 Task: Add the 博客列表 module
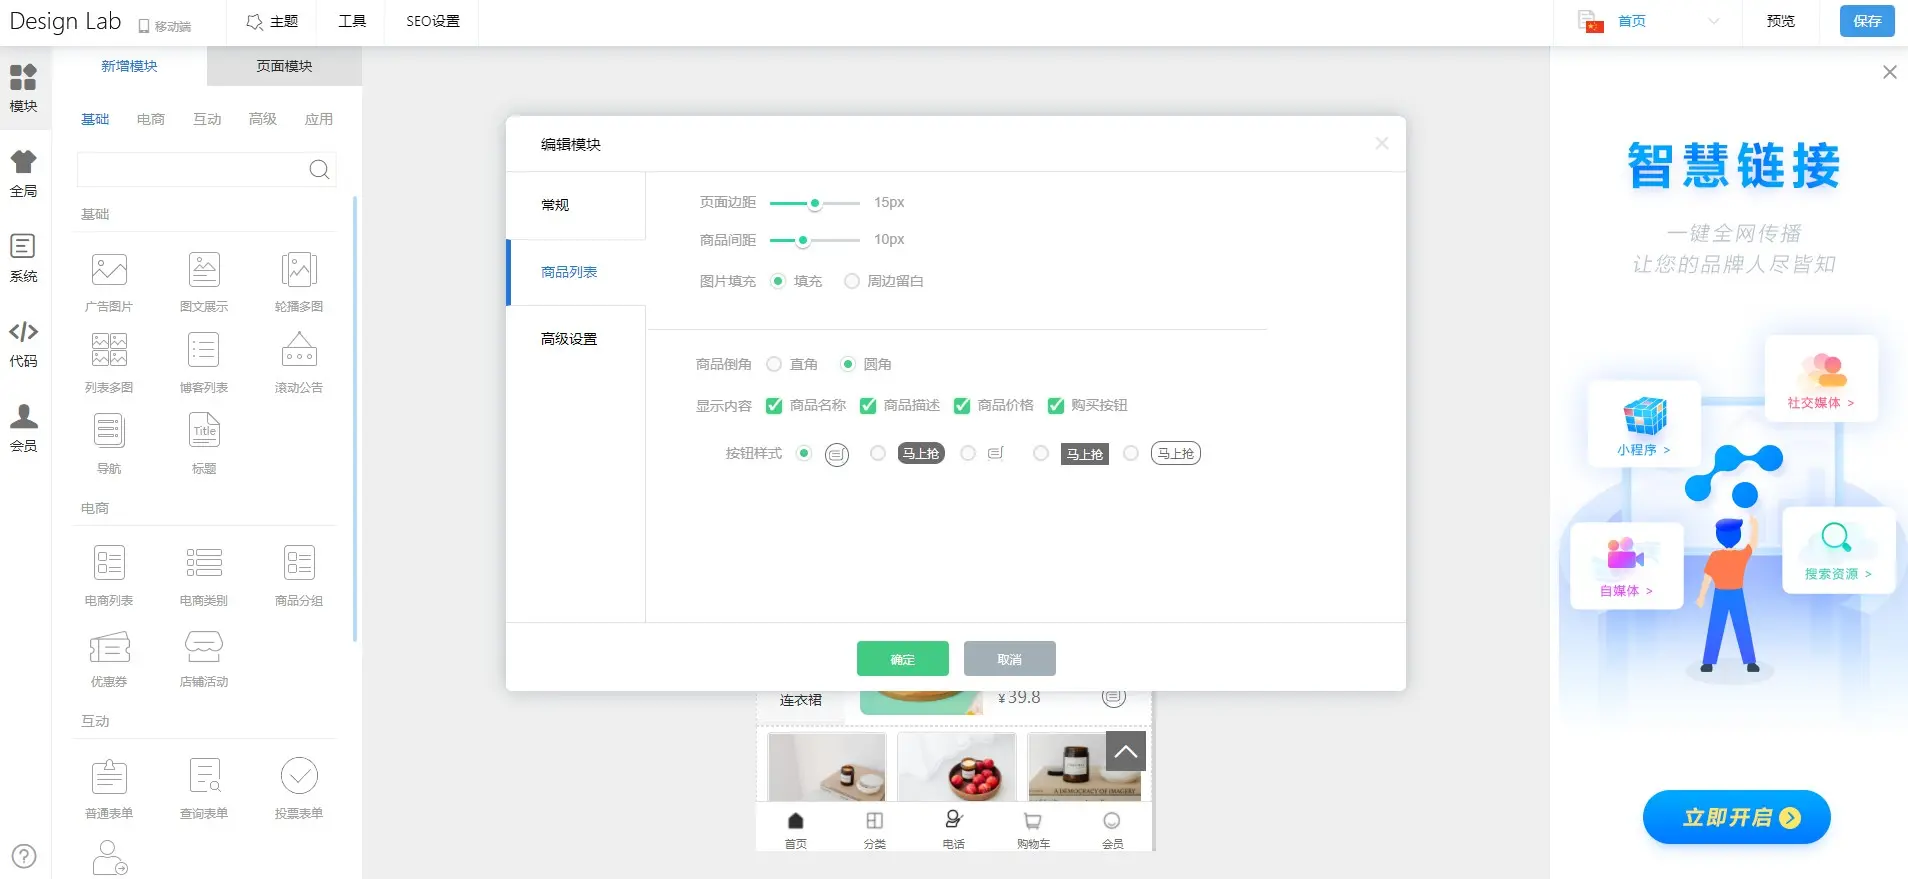tap(204, 362)
